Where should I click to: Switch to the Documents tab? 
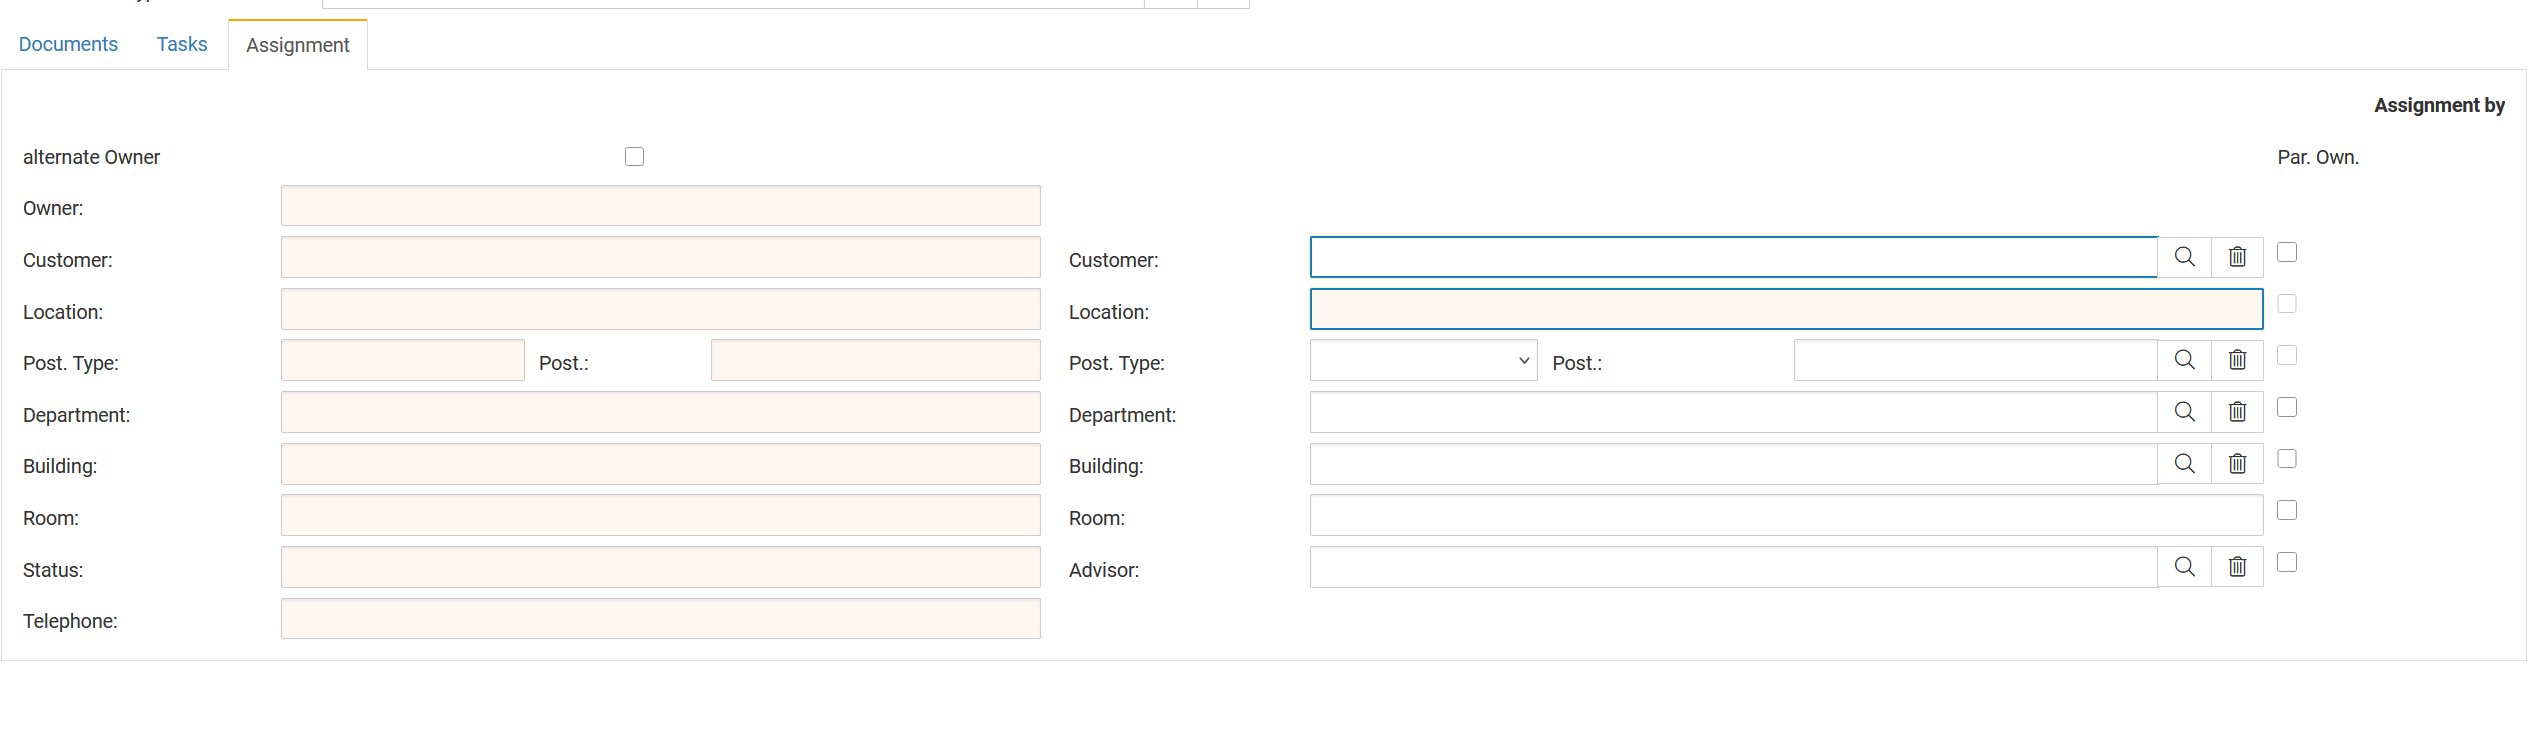[68, 44]
